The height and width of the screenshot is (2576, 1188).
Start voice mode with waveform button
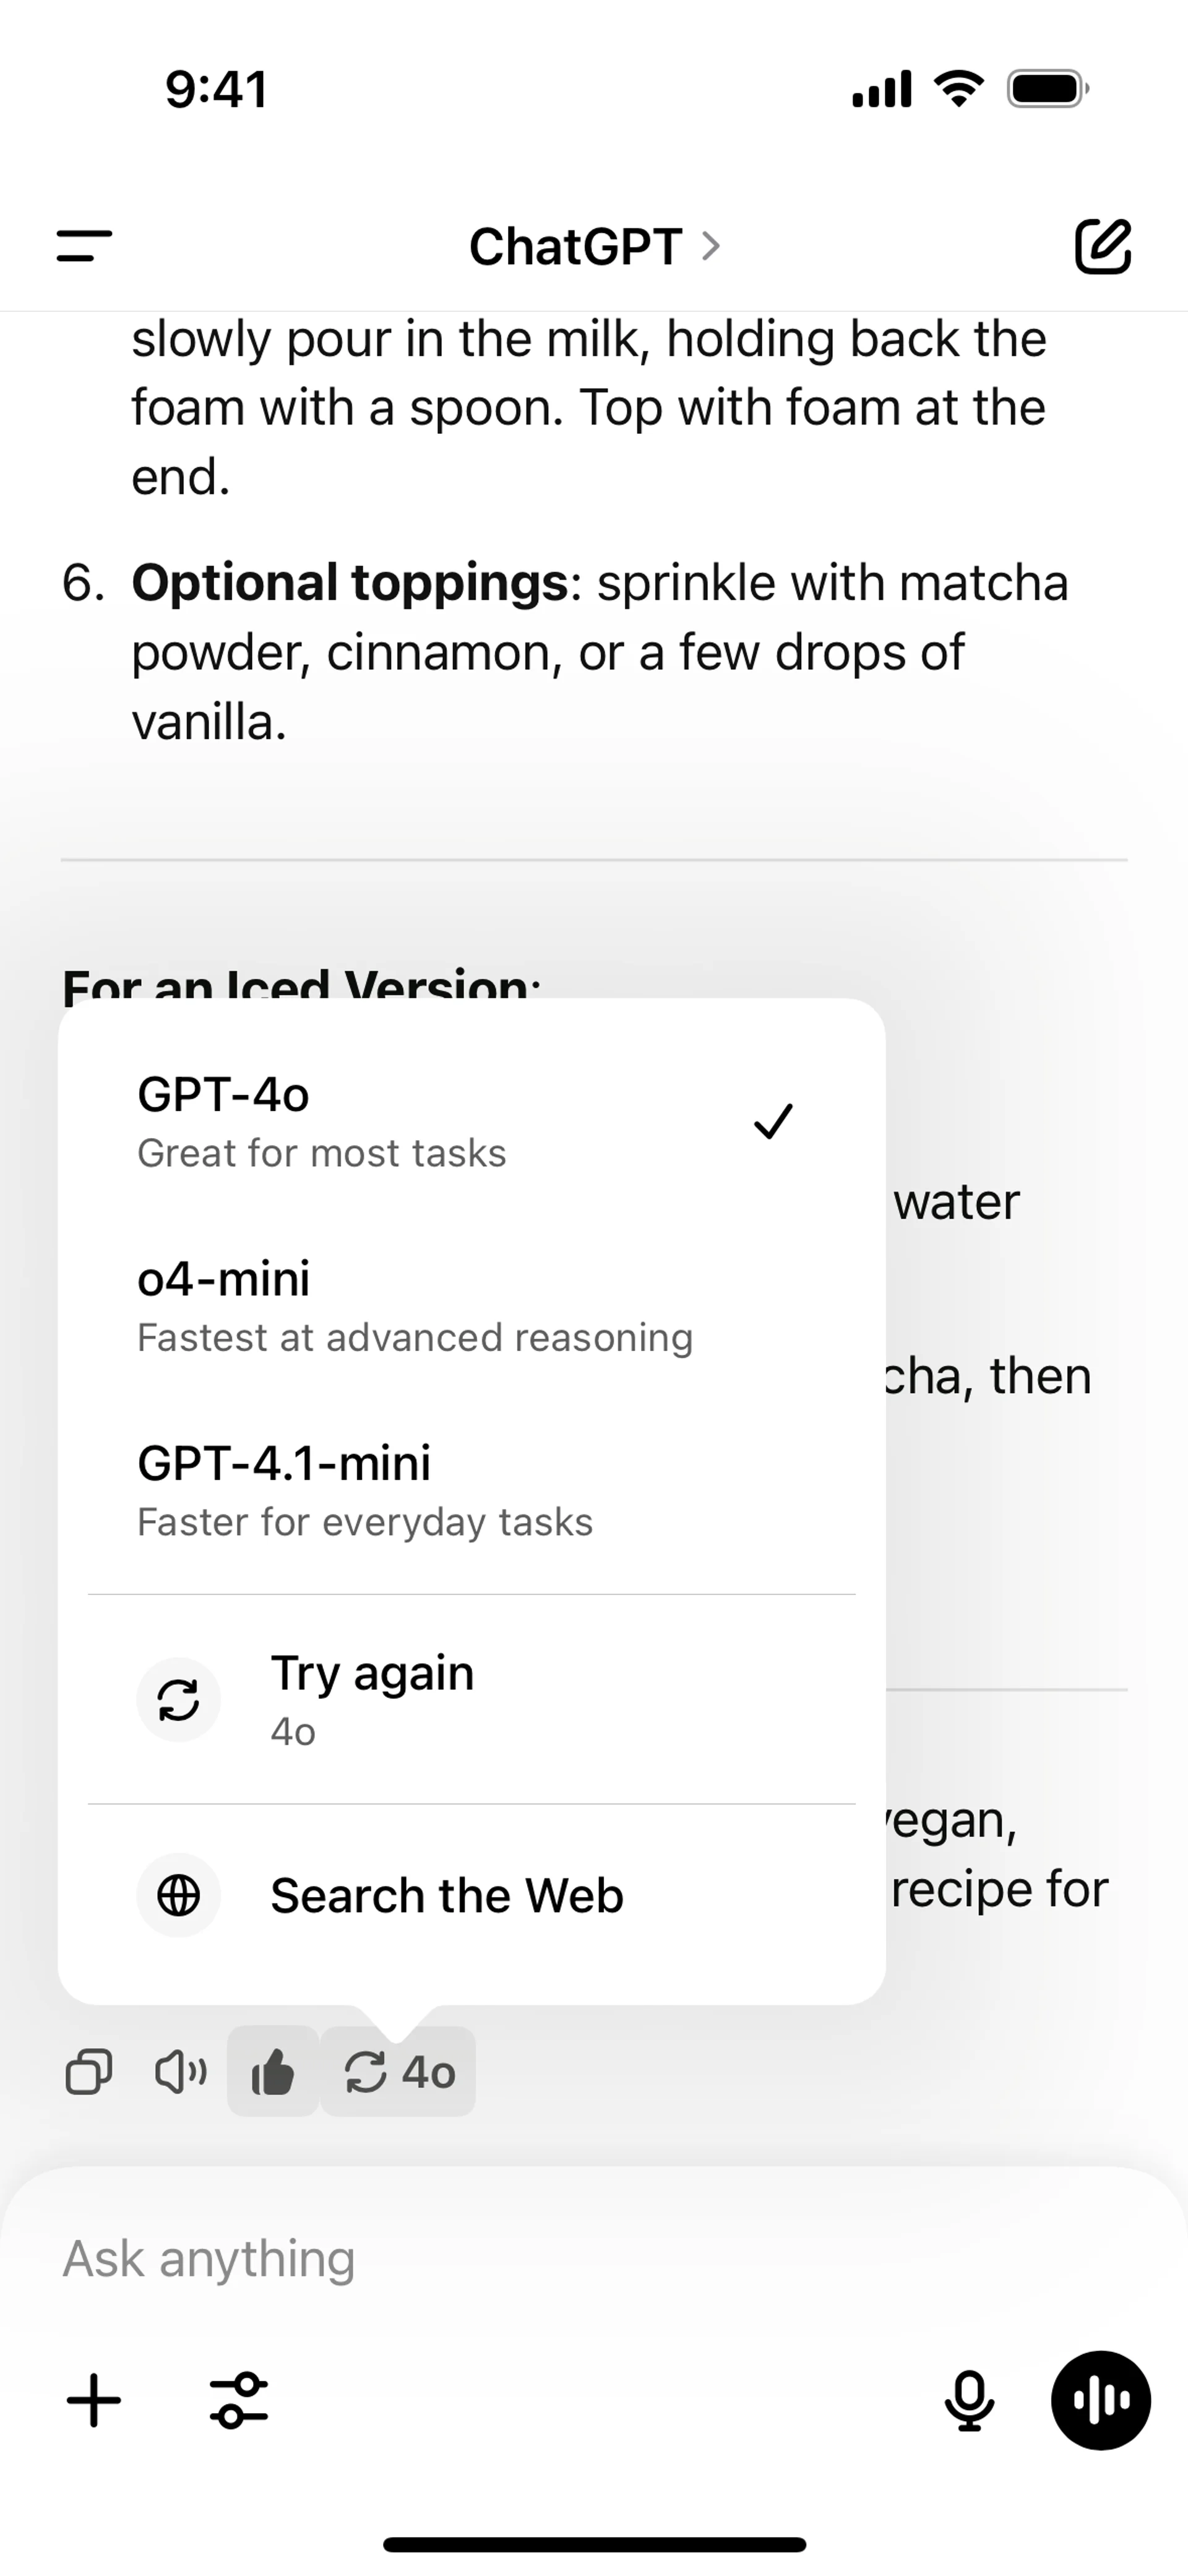coord(1100,2400)
